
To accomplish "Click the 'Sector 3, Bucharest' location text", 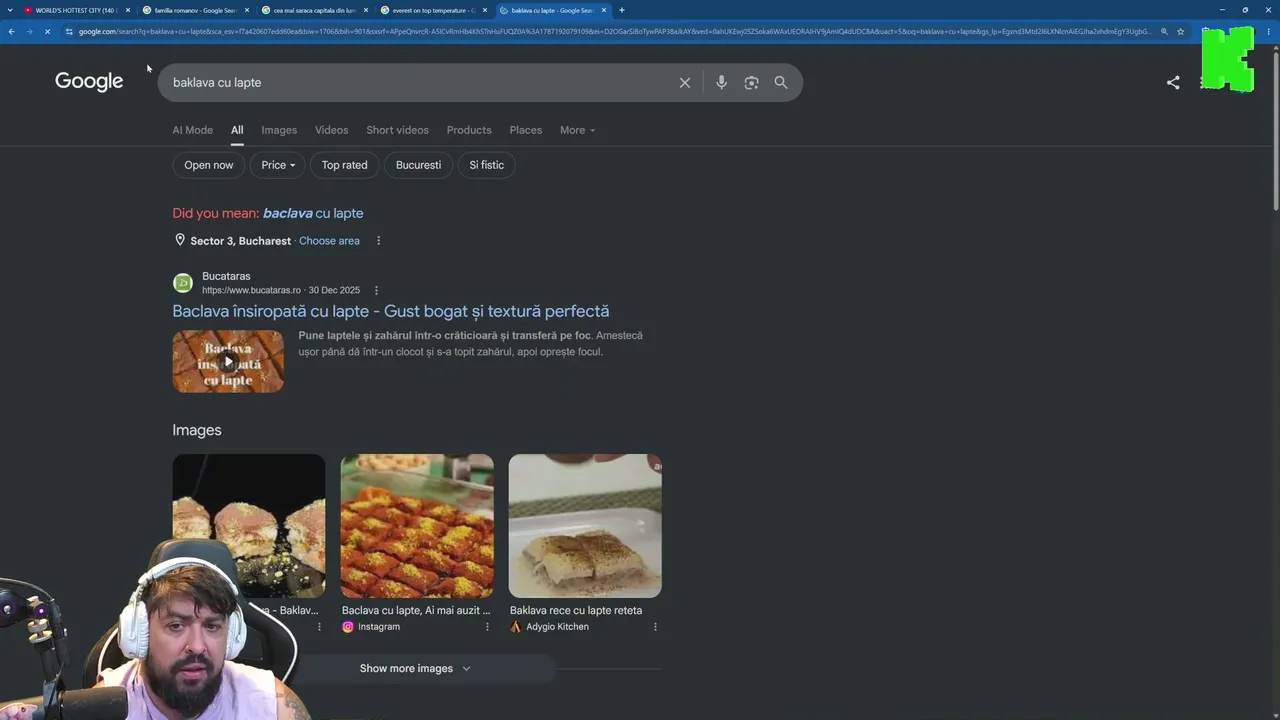I will tap(241, 241).
